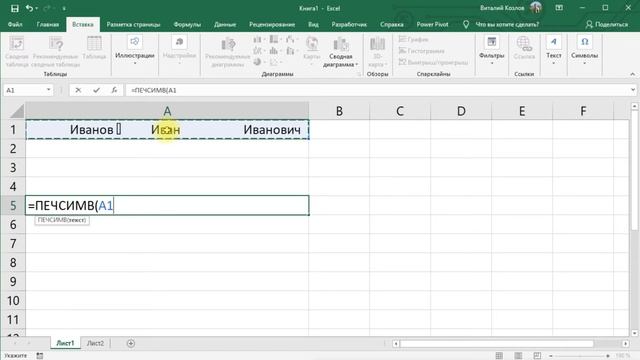
Task: Click cell A1 containing Иванов Иван Иванович
Action: [x=167, y=129]
